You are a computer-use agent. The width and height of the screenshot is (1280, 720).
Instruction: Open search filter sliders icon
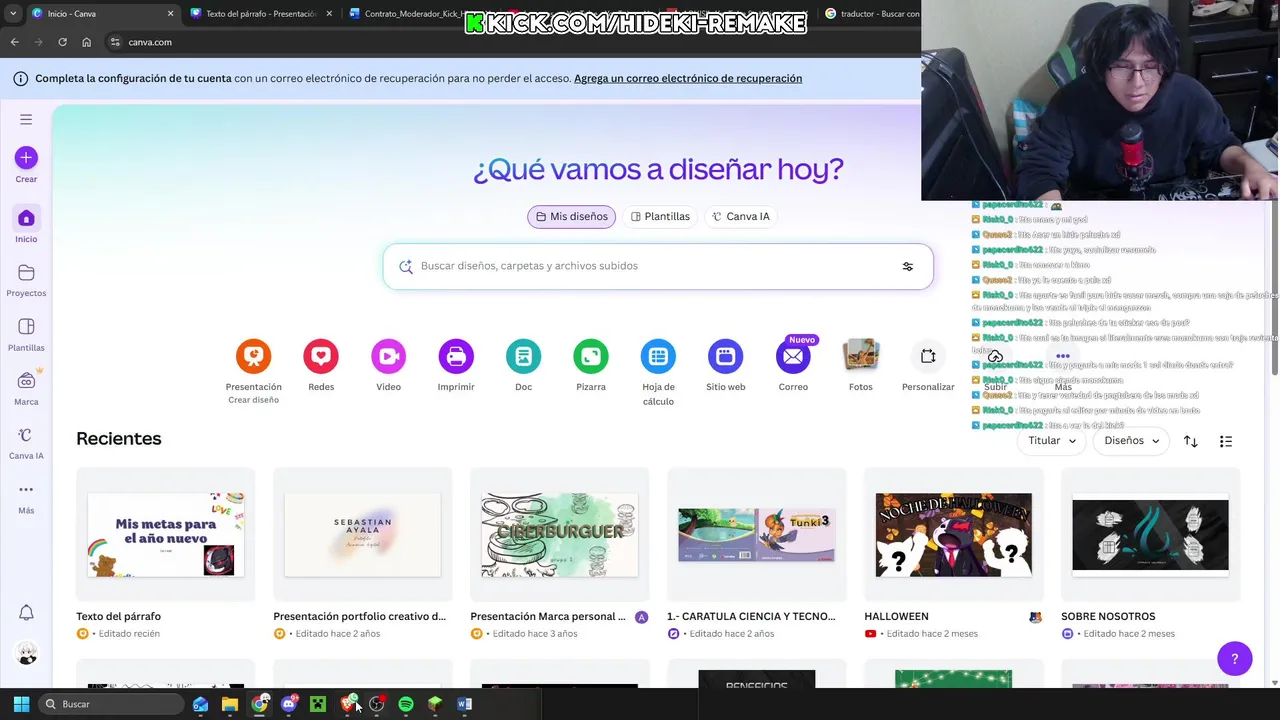click(x=908, y=266)
